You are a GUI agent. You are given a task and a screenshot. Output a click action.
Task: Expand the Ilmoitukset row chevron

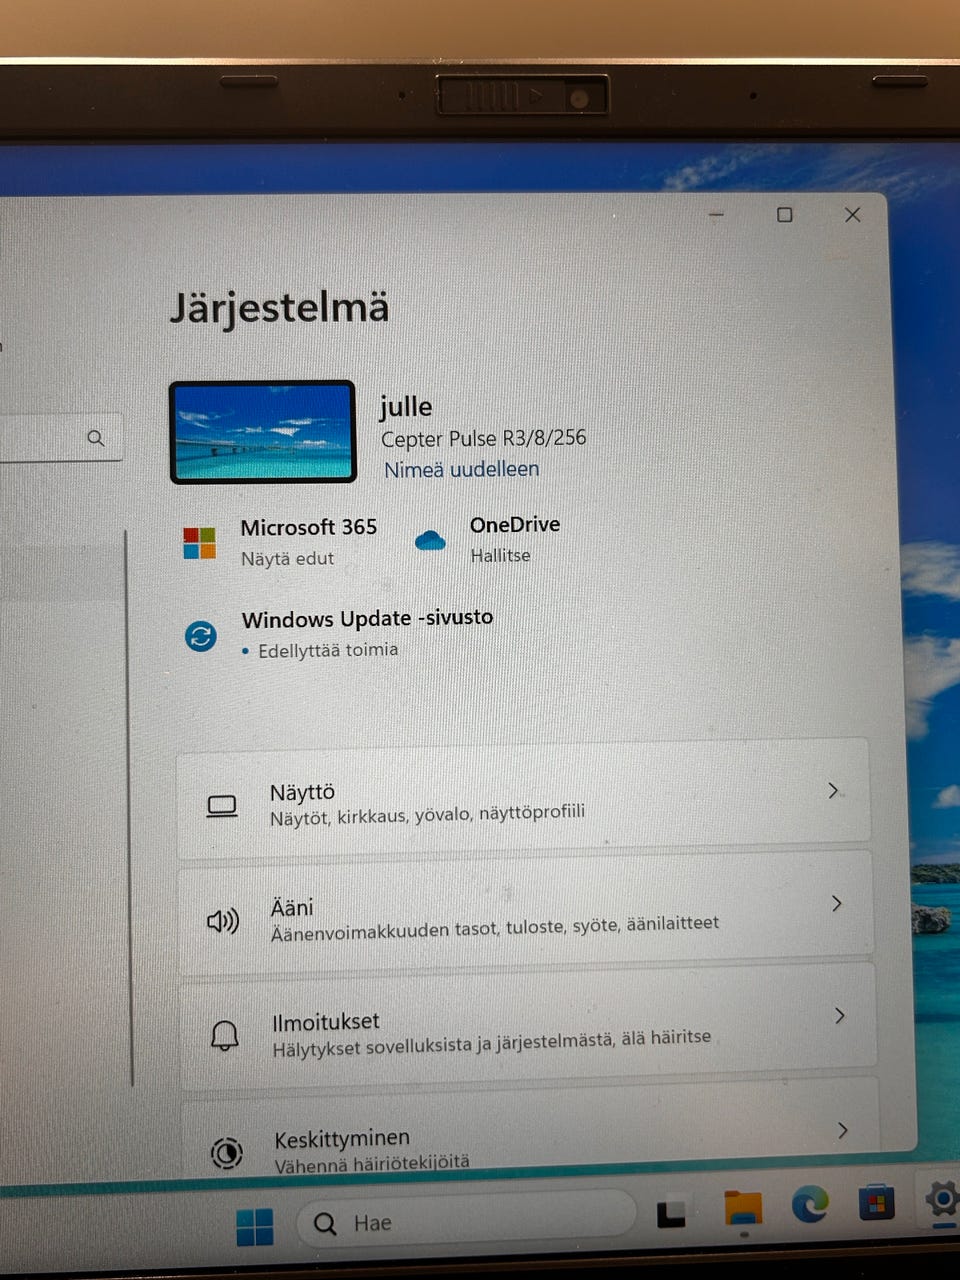click(x=840, y=1016)
